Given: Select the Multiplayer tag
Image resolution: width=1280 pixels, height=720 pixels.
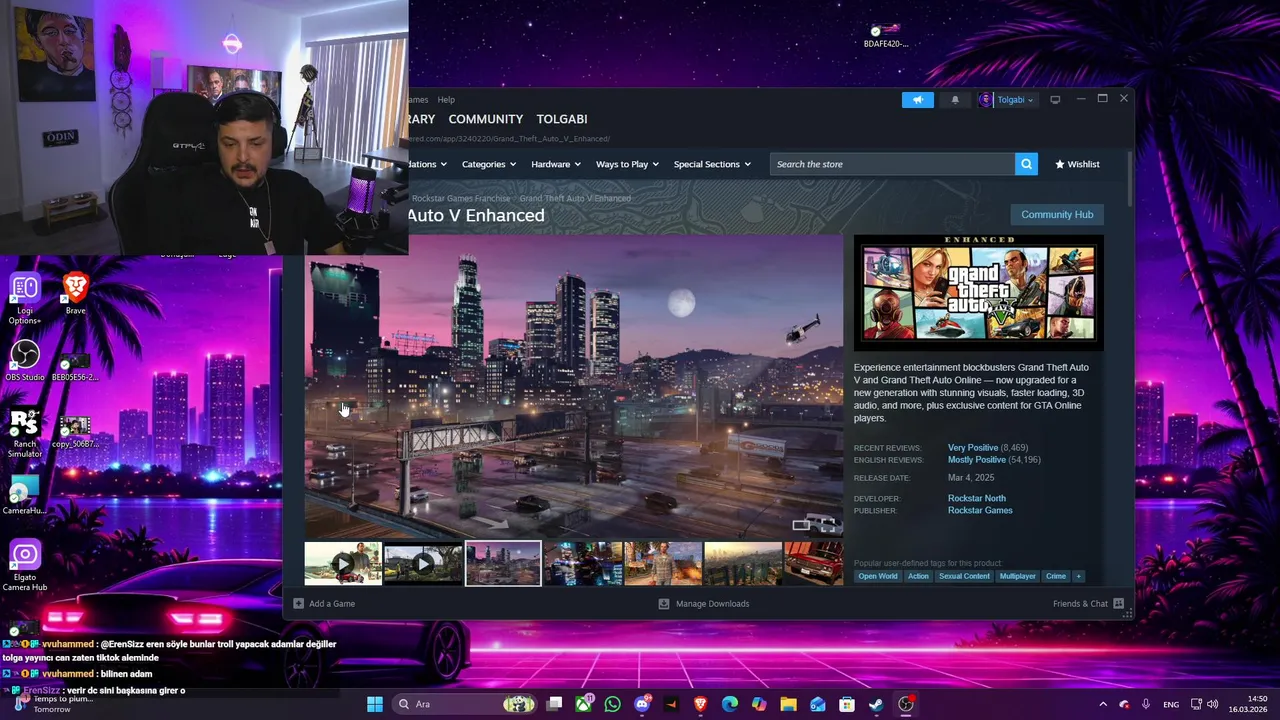Looking at the screenshot, I should click(x=1017, y=576).
